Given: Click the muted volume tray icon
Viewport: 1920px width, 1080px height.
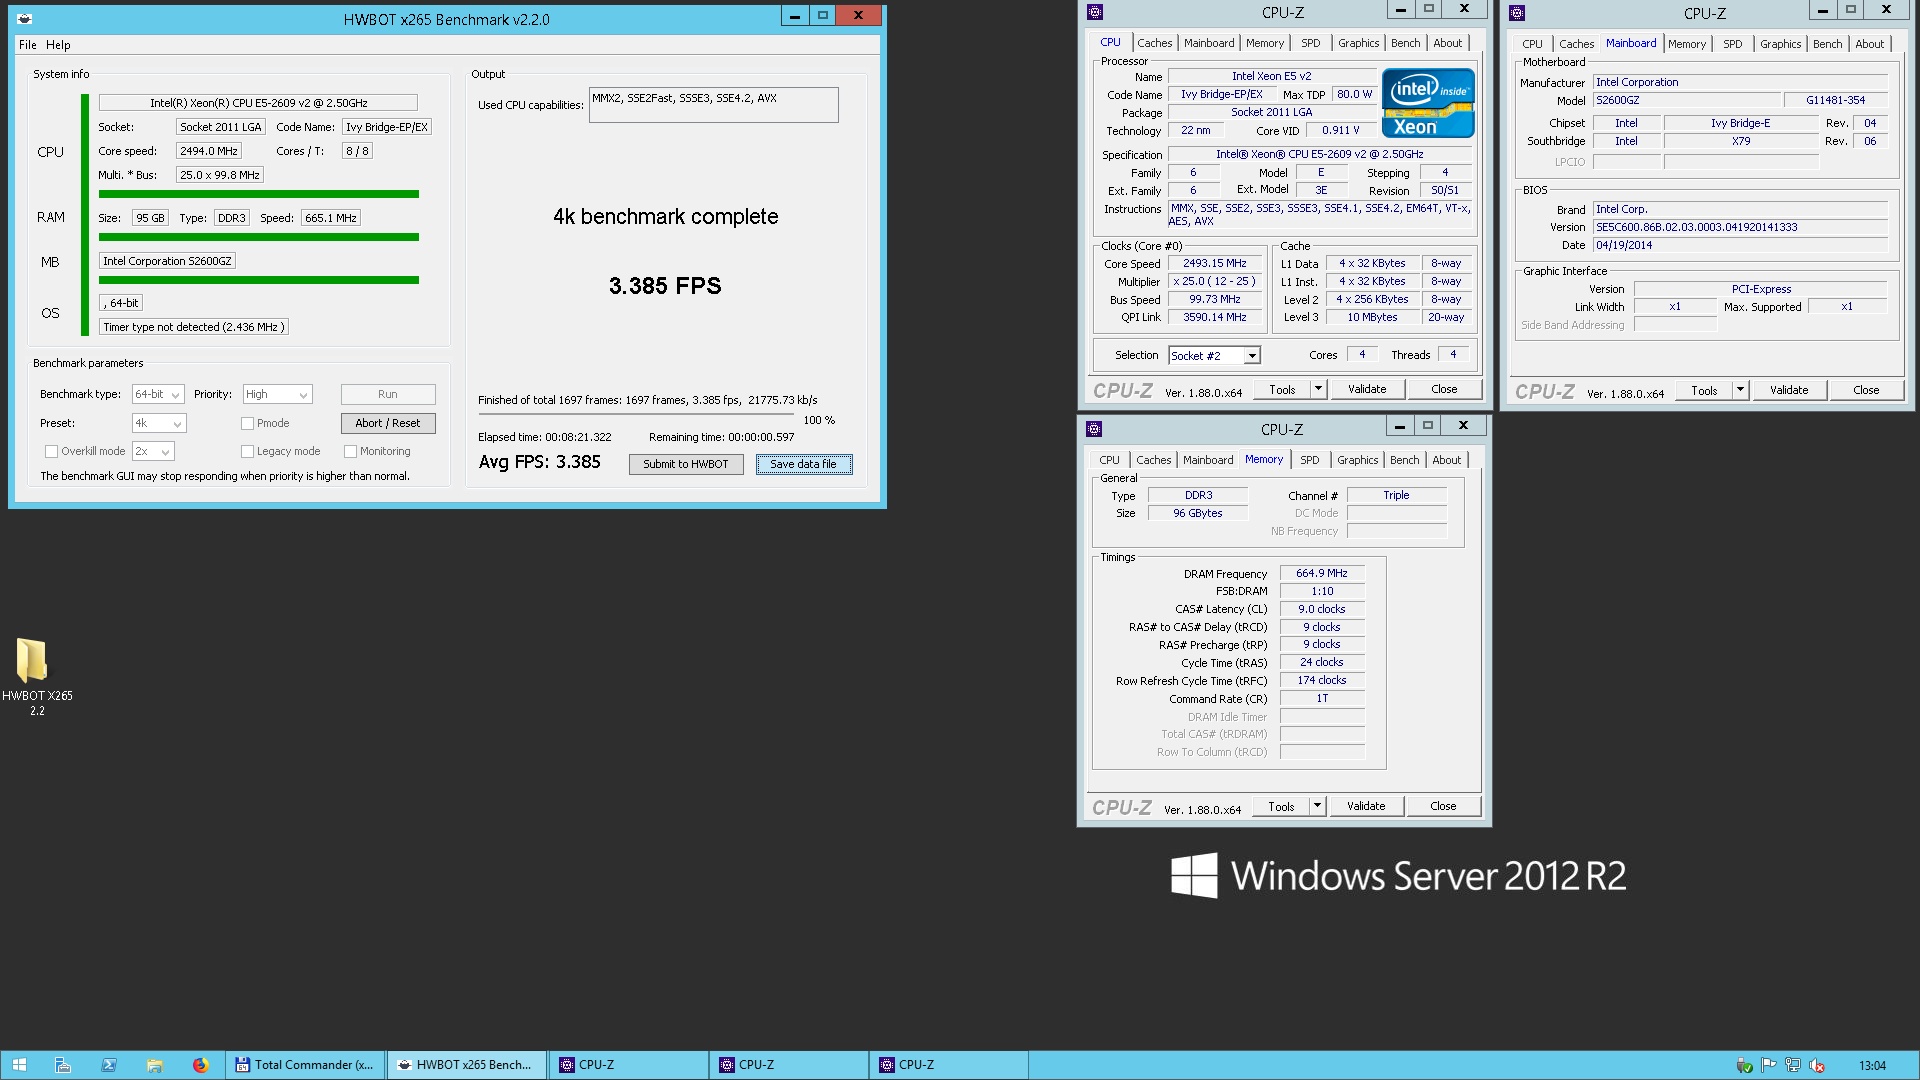Looking at the screenshot, I should pyautogui.click(x=1817, y=1065).
